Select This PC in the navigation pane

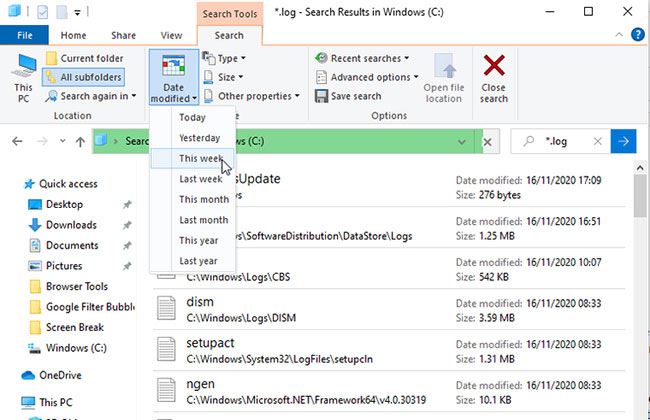point(47,402)
